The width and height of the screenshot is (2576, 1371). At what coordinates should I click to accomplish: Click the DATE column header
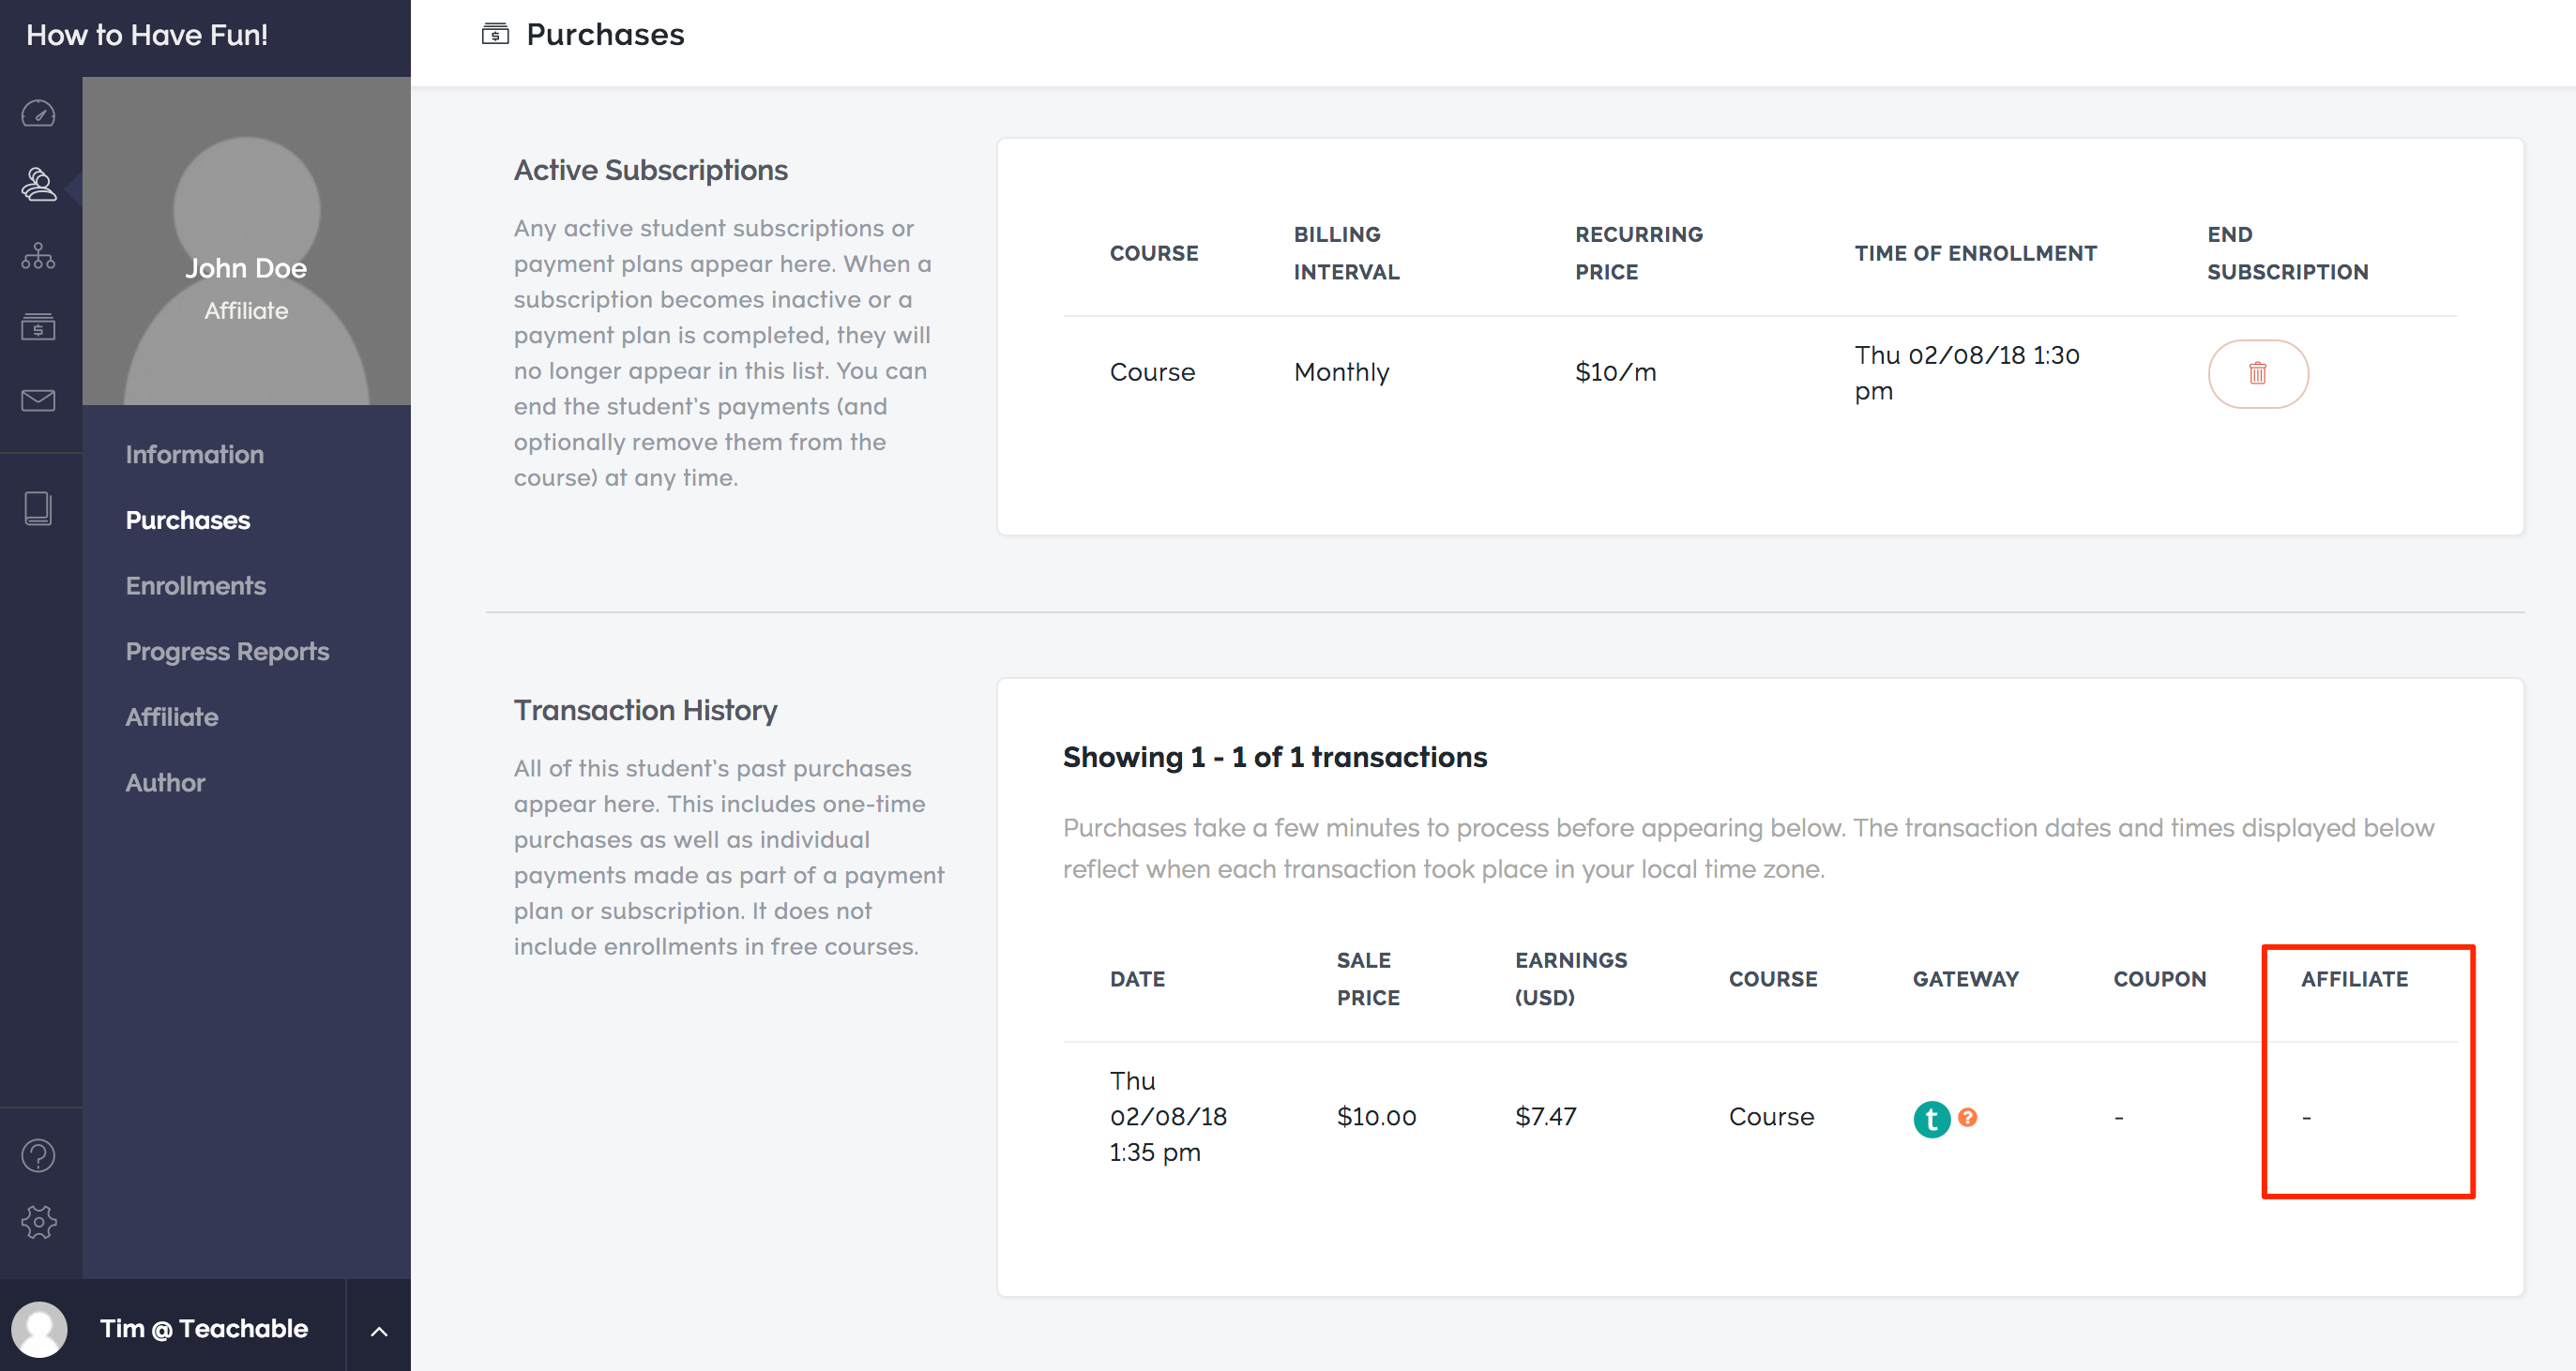click(x=1137, y=979)
